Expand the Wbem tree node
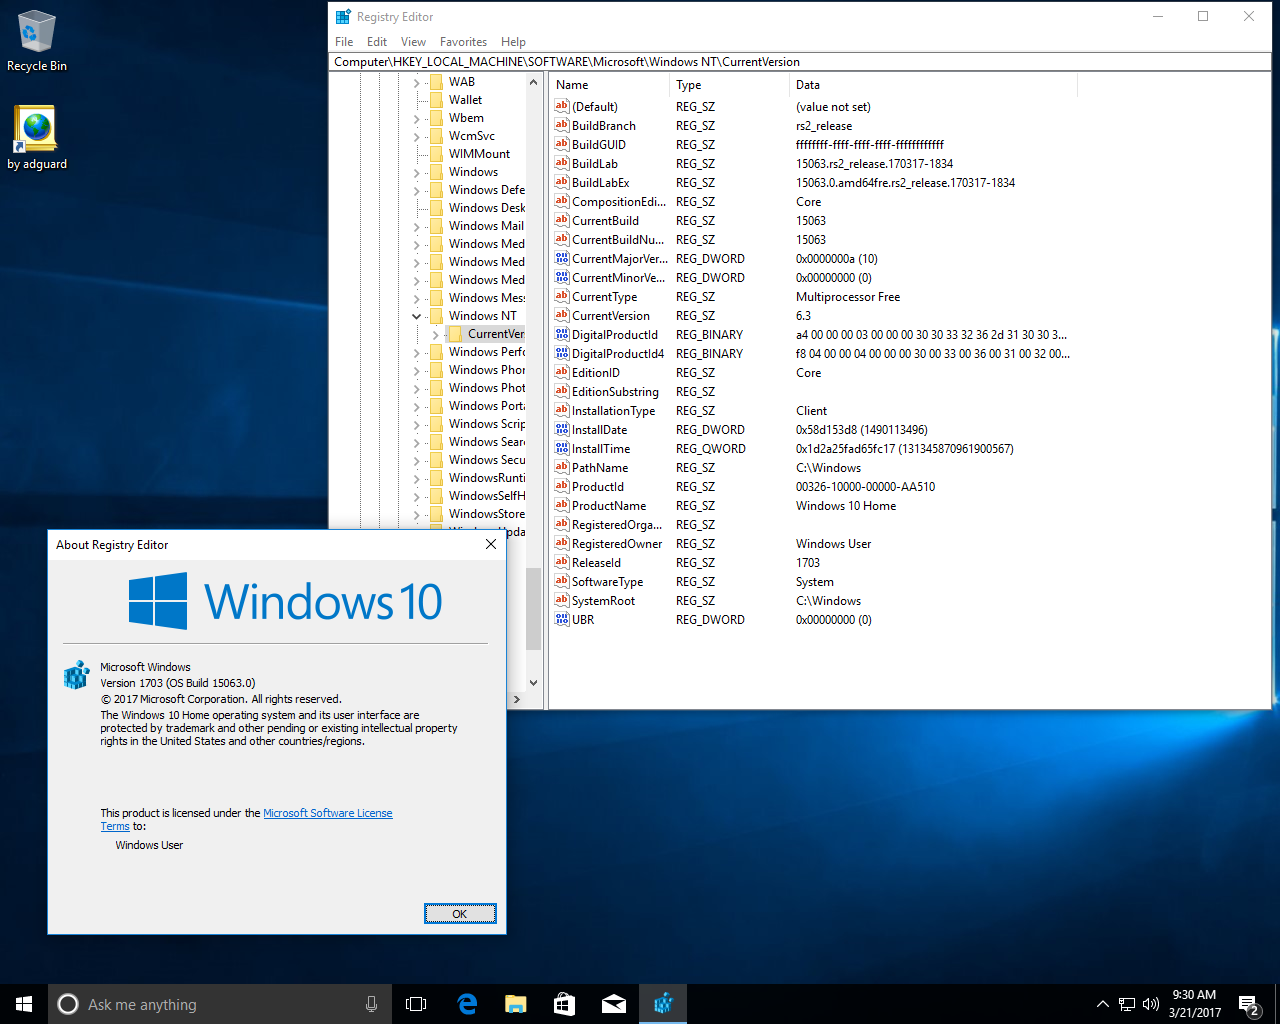1280x1024 pixels. point(417,118)
